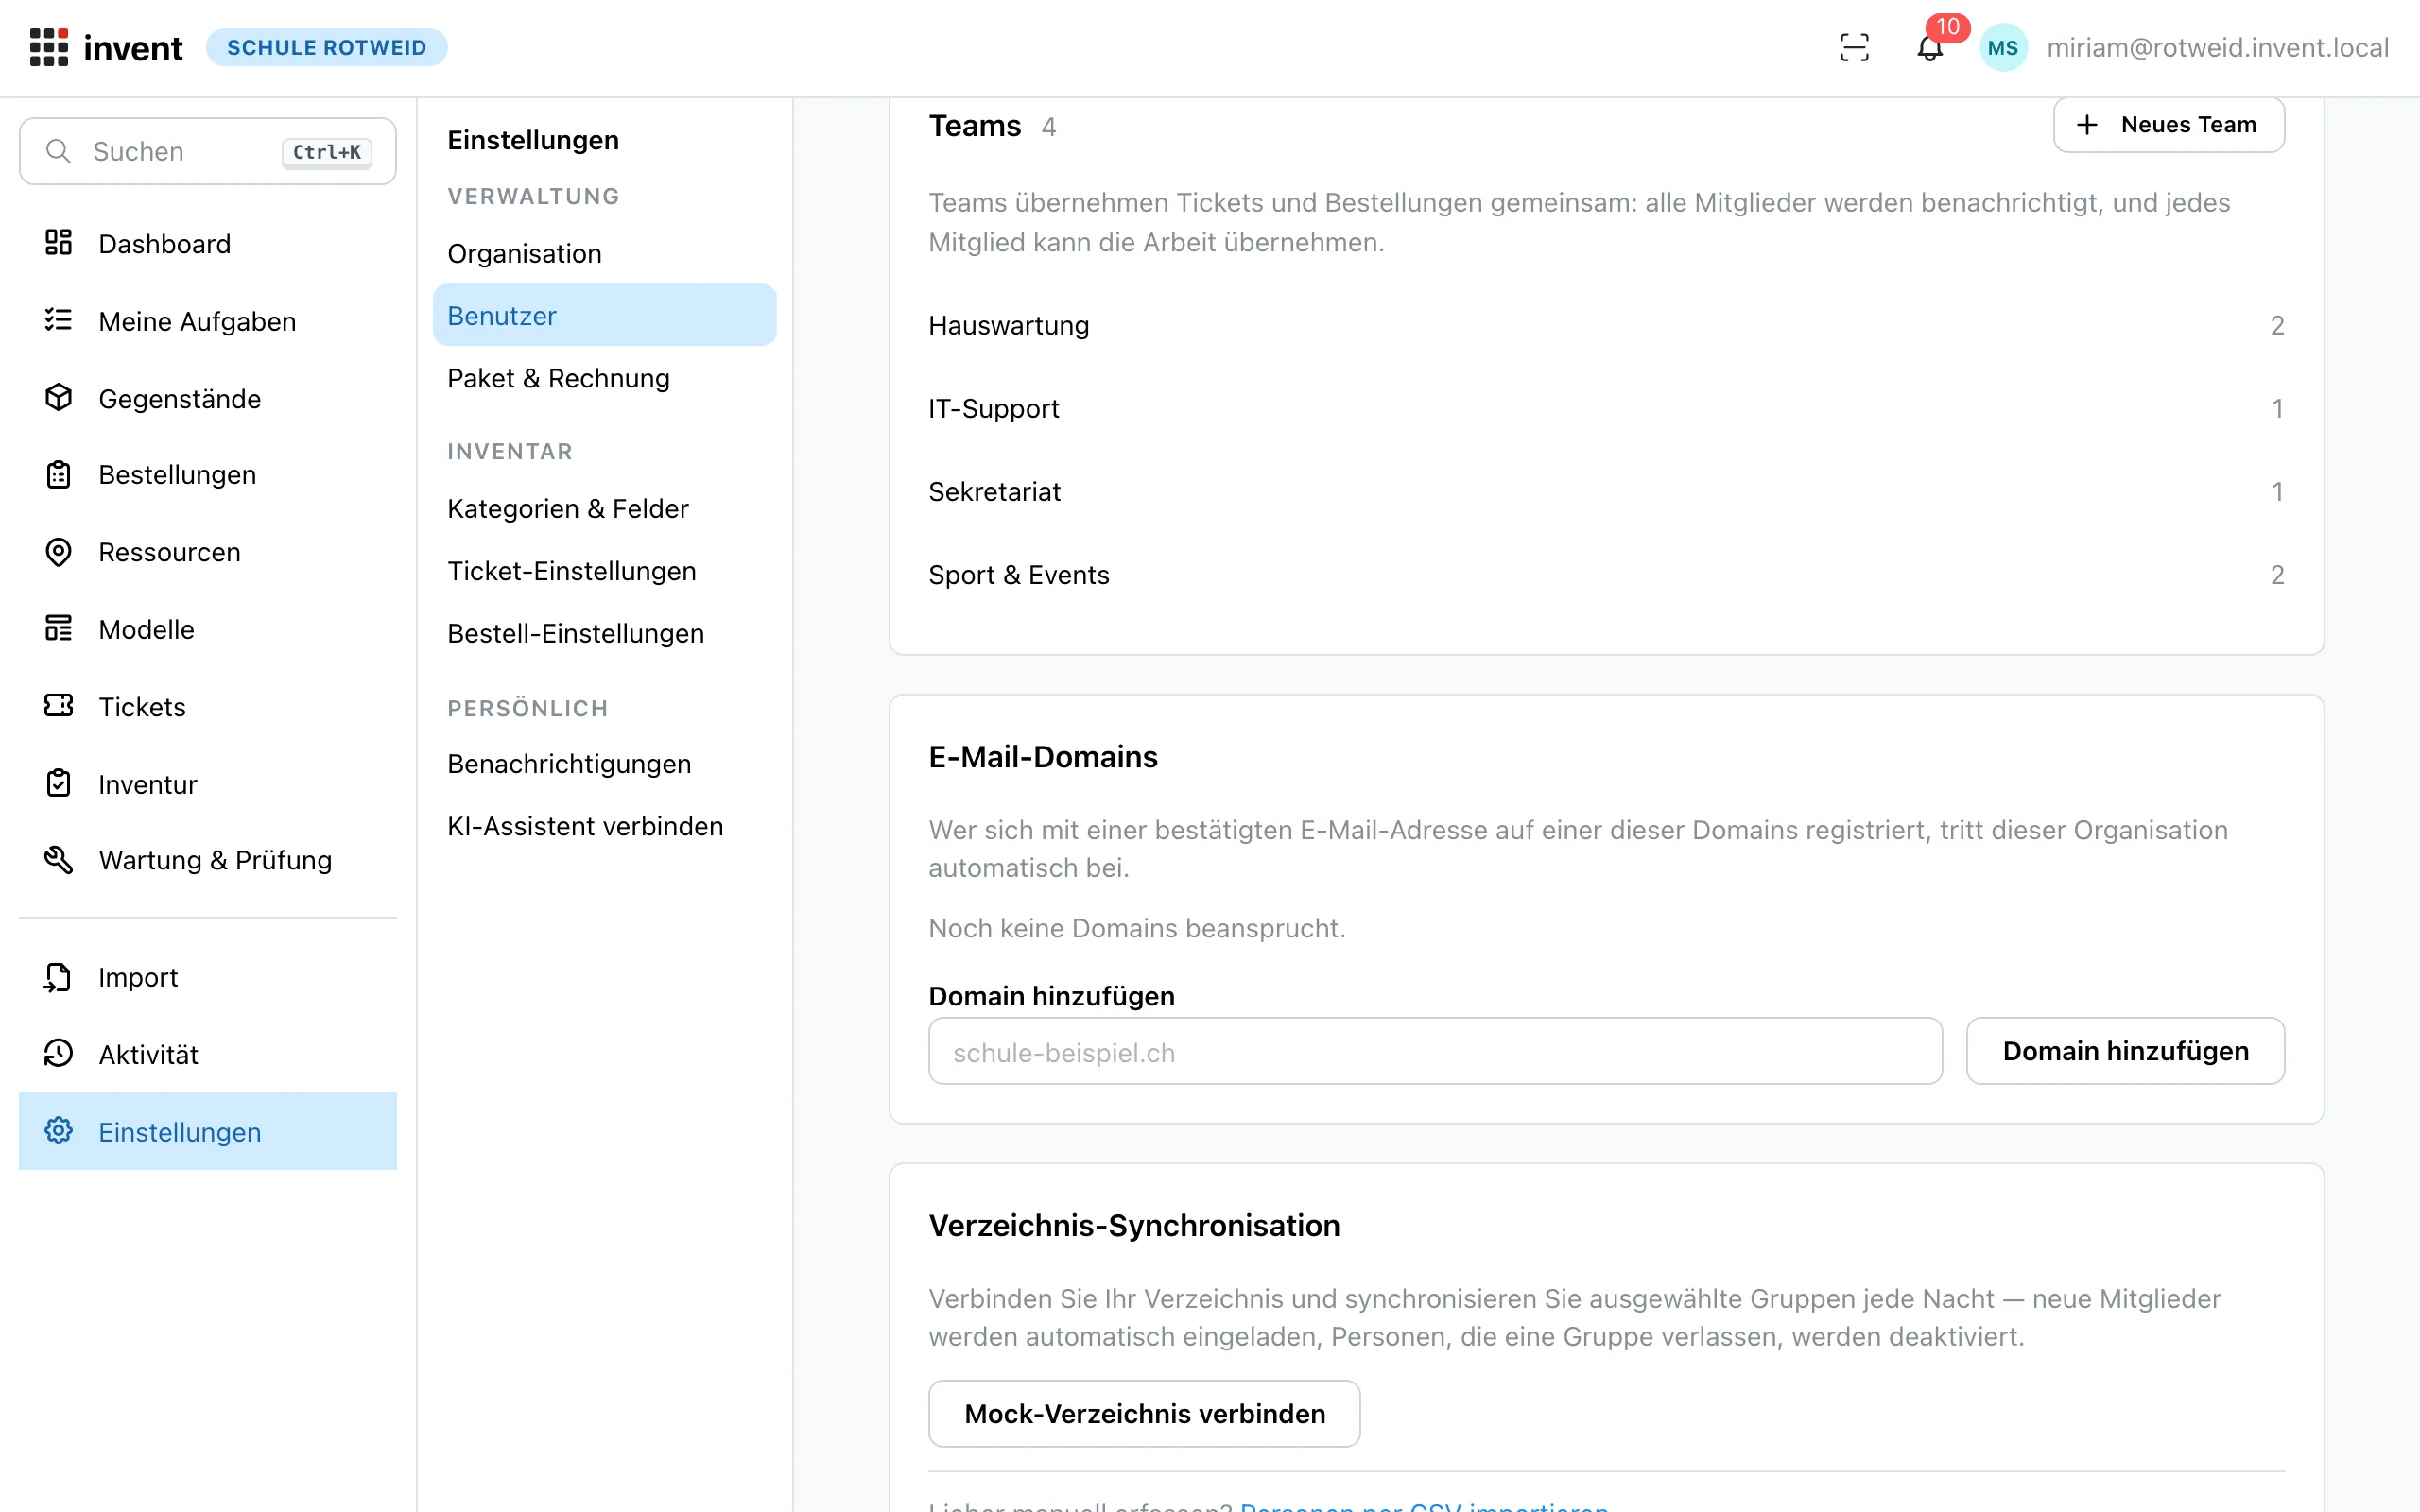Click the Inventur clipboard-check icon
Image resolution: width=2420 pixels, height=1512 pixels.
click(x=58, y=784)
